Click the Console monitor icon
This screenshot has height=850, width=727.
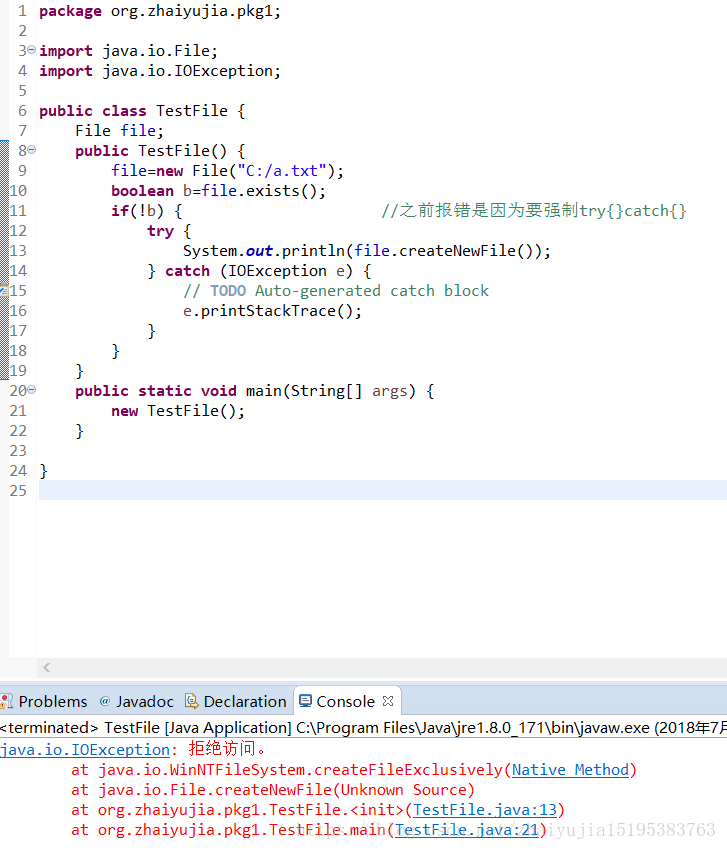(305, 701)
